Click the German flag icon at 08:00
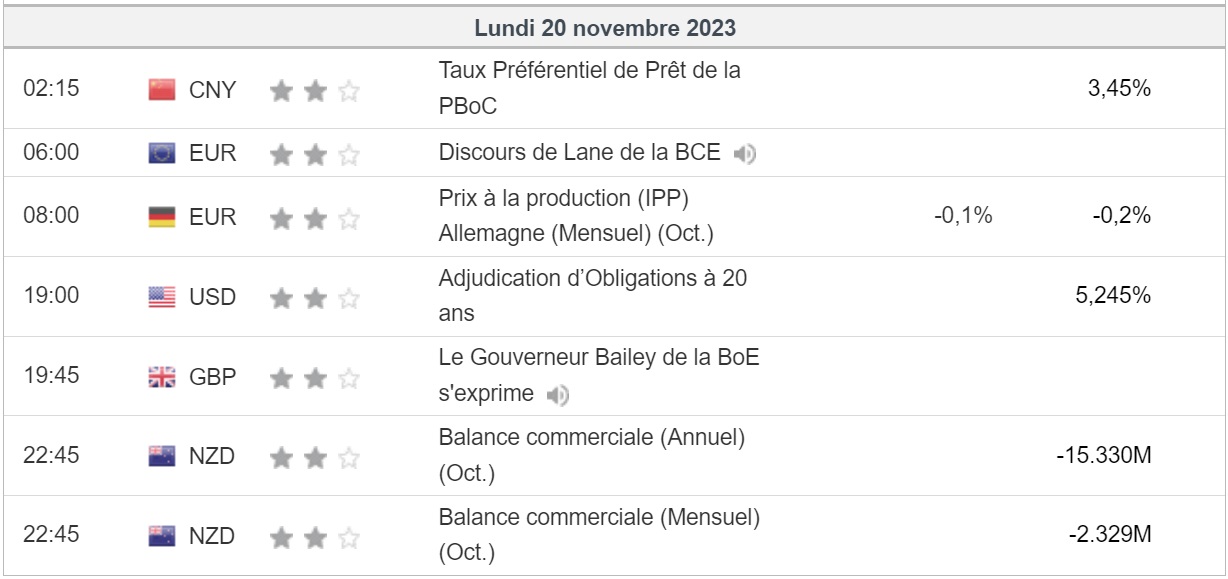Image resolution: width=1228 pixels, height=579 pixels. coord(161,216)
